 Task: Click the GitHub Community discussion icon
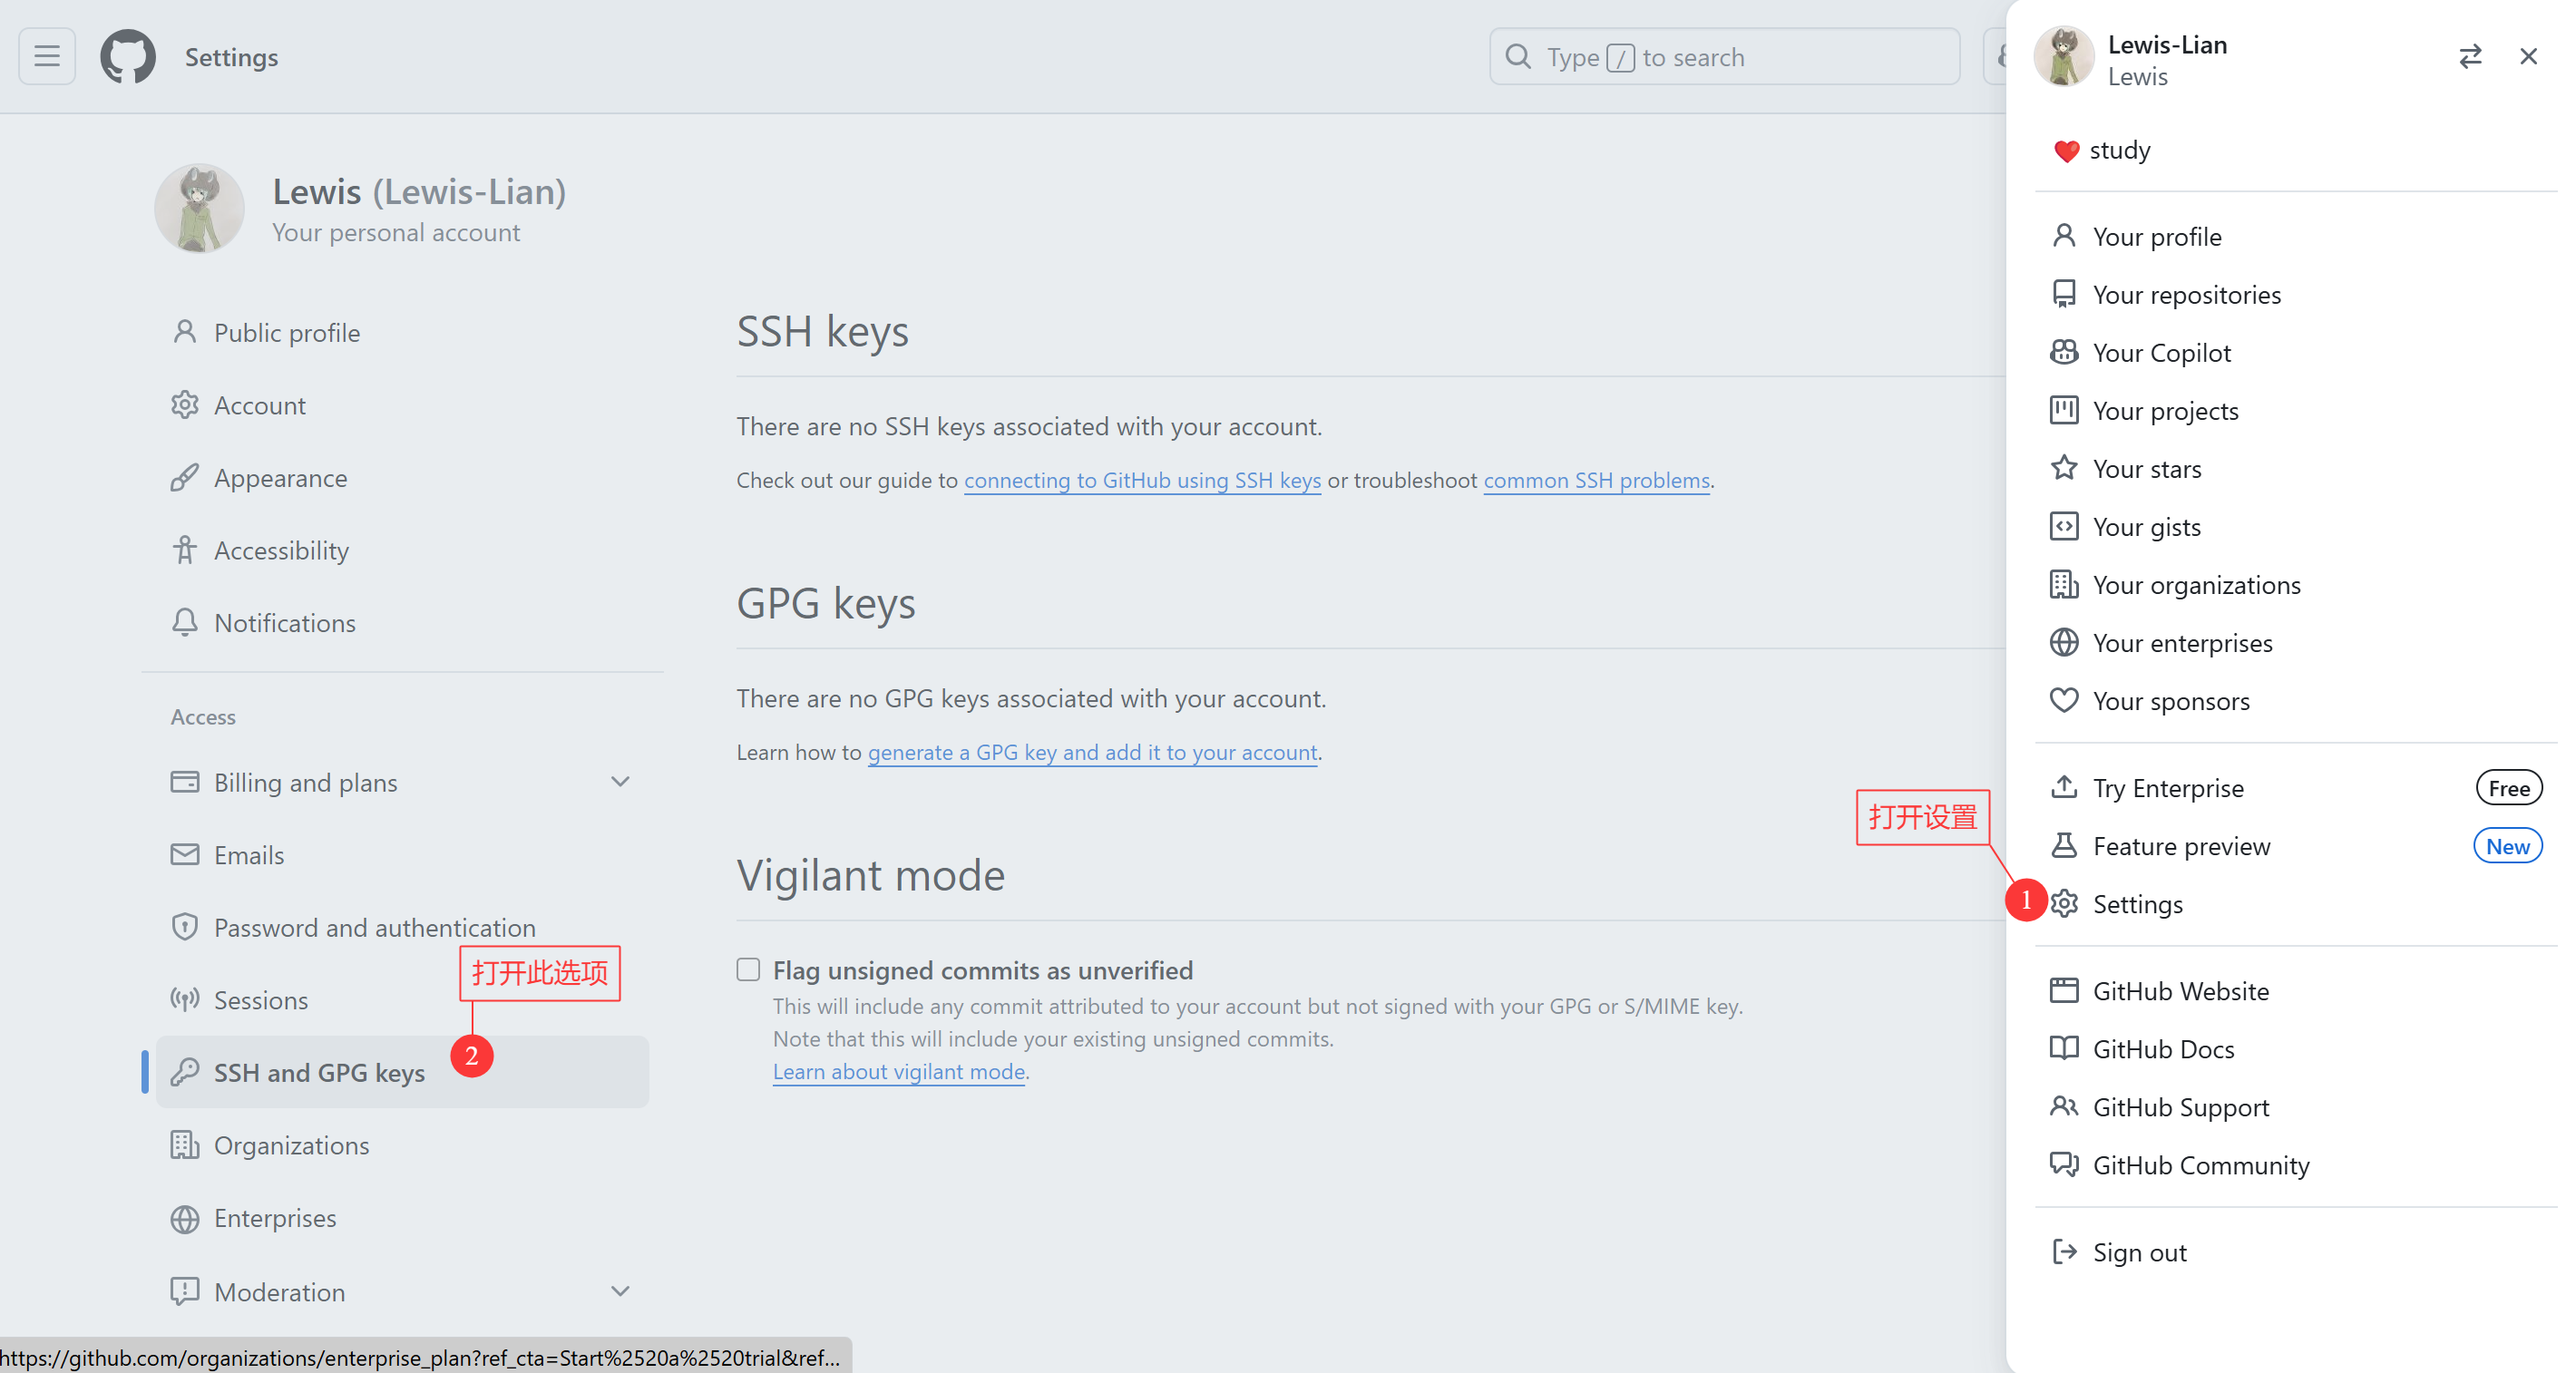pos(2064,1164)
